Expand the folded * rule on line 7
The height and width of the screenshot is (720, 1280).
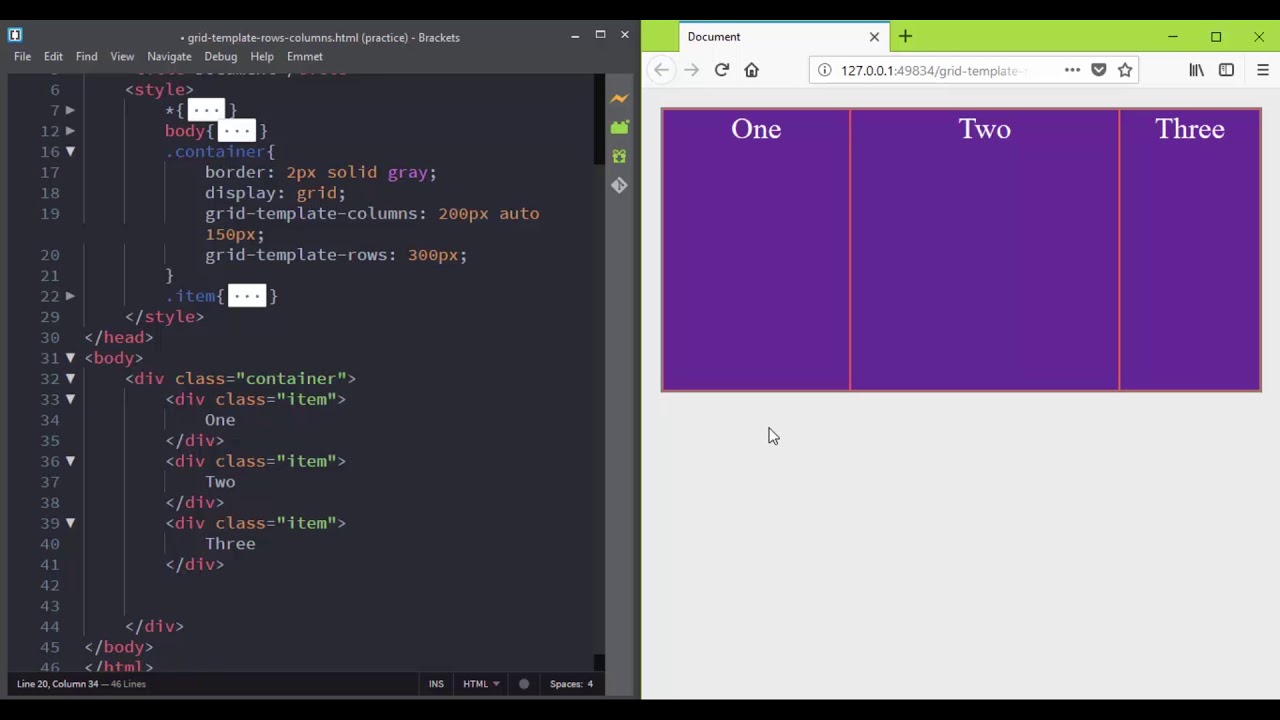pos(70,110)
